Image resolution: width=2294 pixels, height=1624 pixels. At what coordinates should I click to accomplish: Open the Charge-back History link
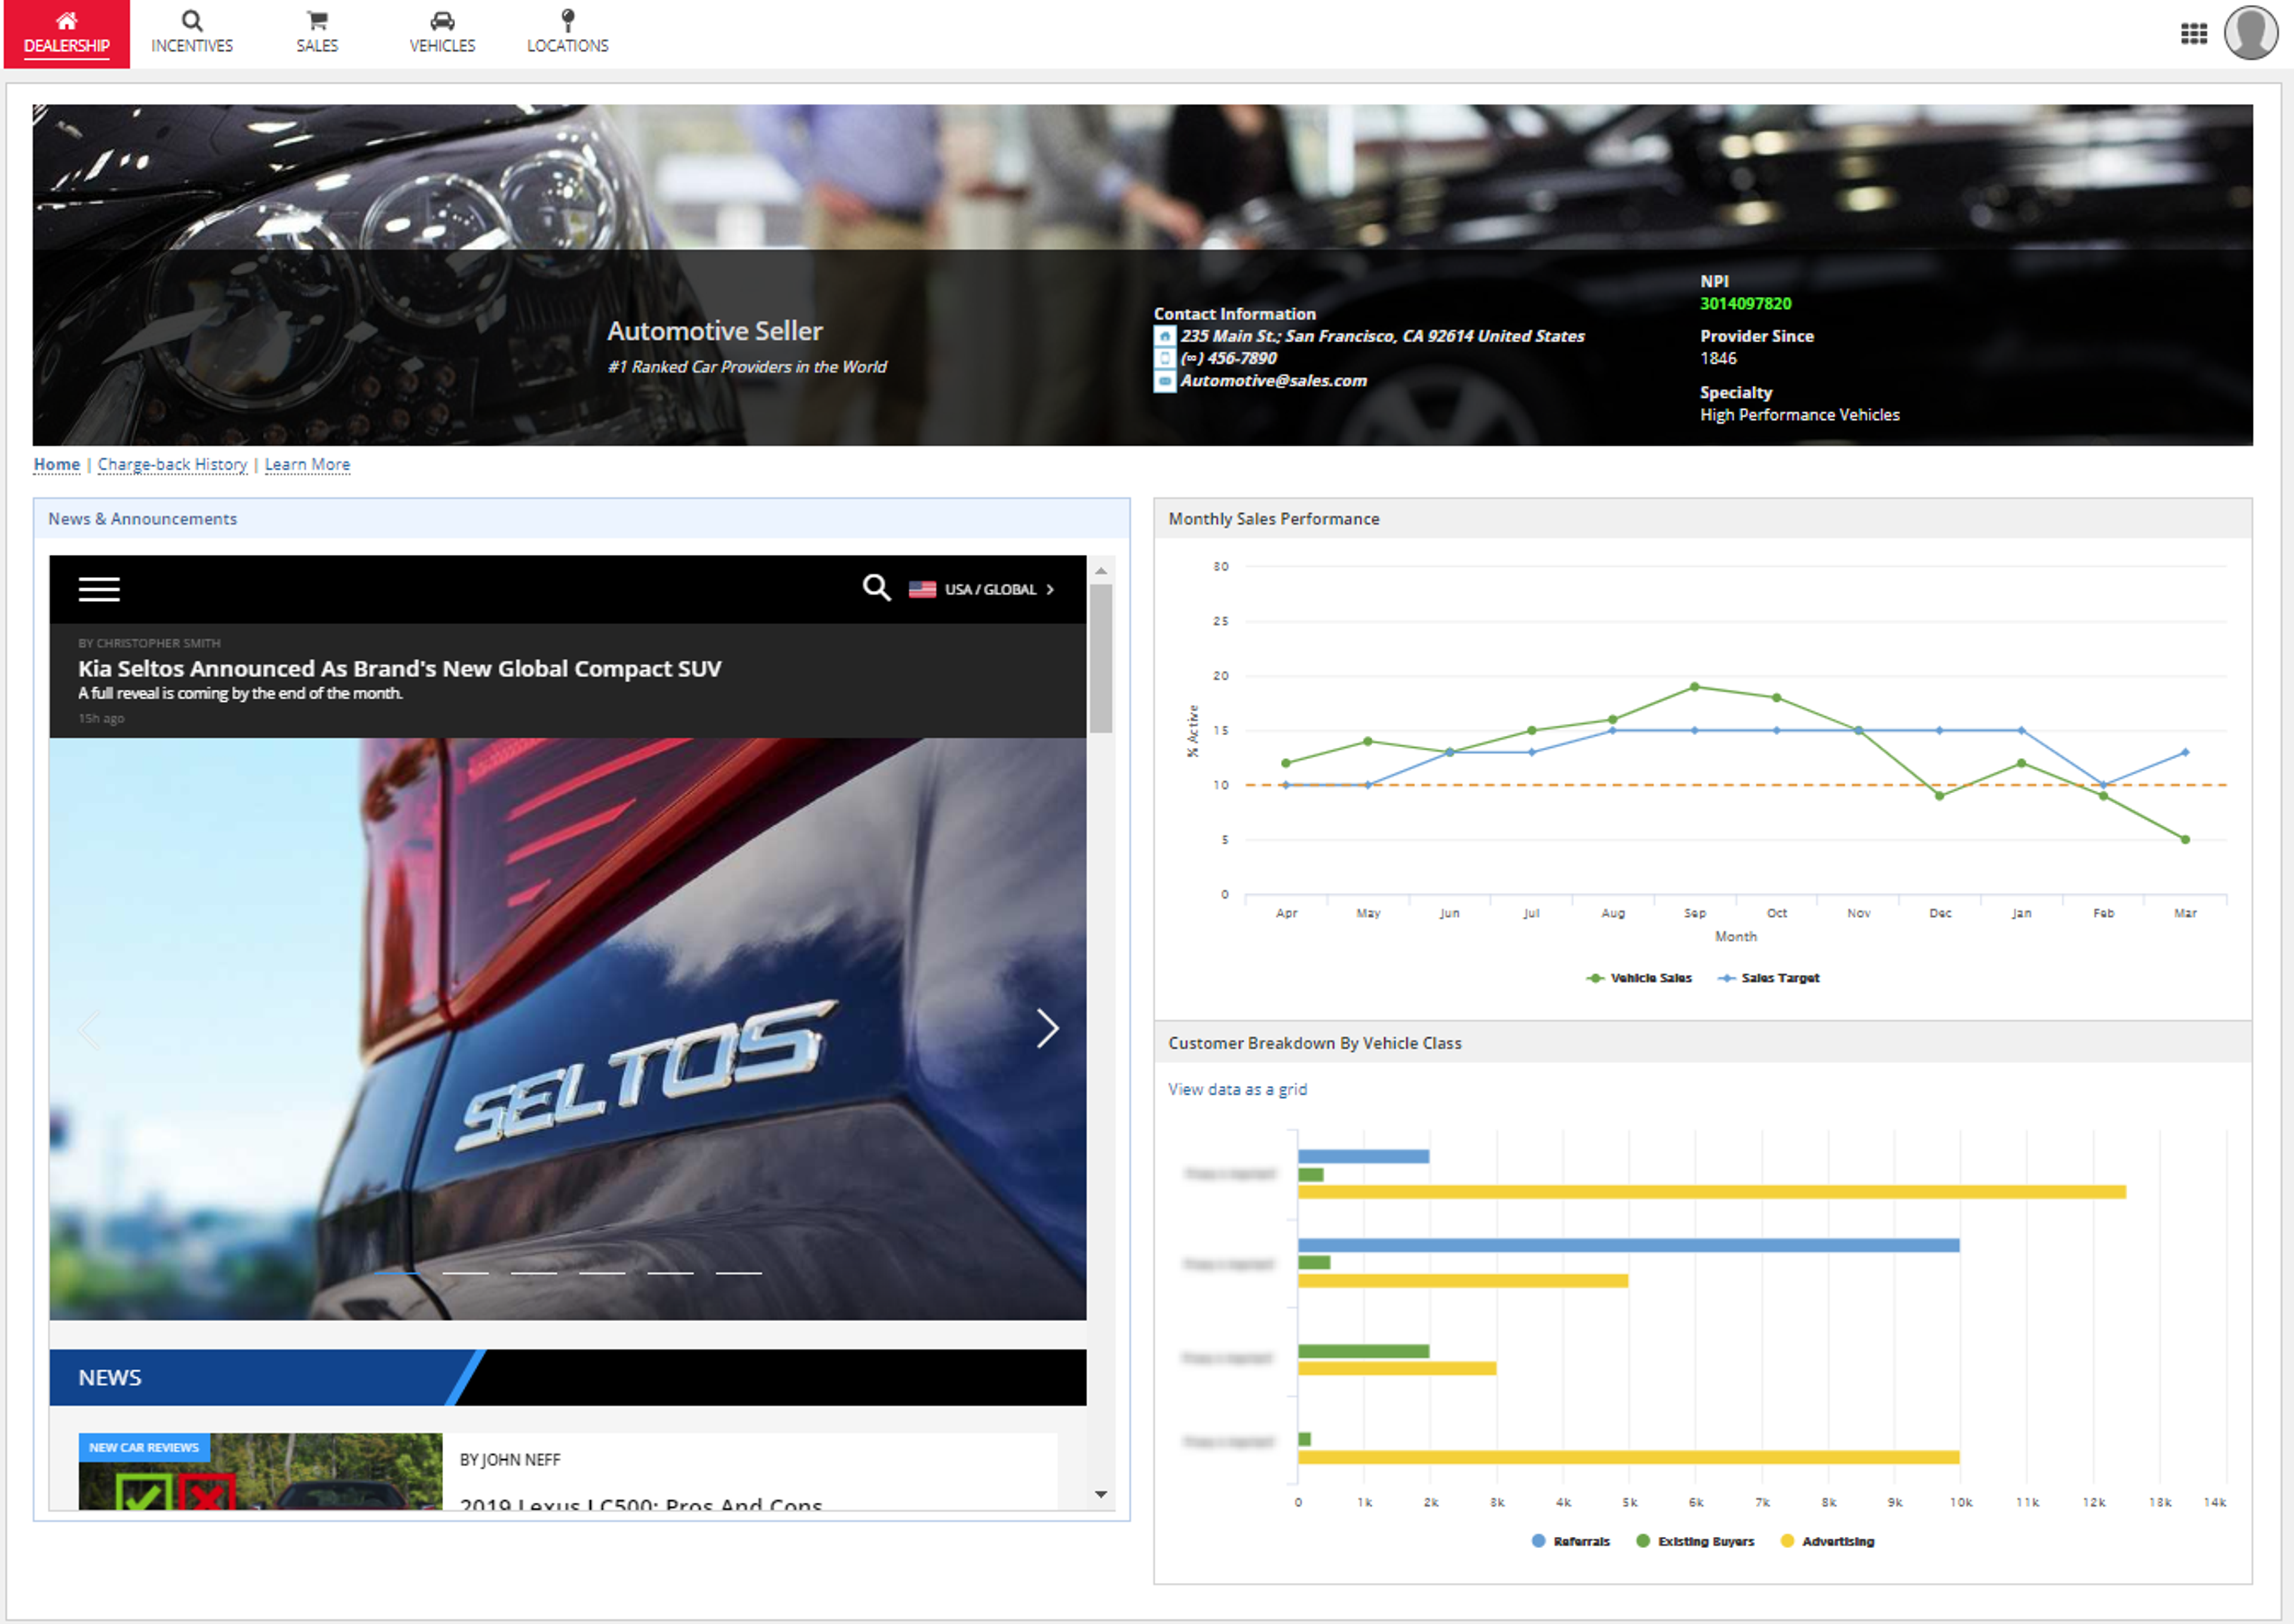(172, 465)
